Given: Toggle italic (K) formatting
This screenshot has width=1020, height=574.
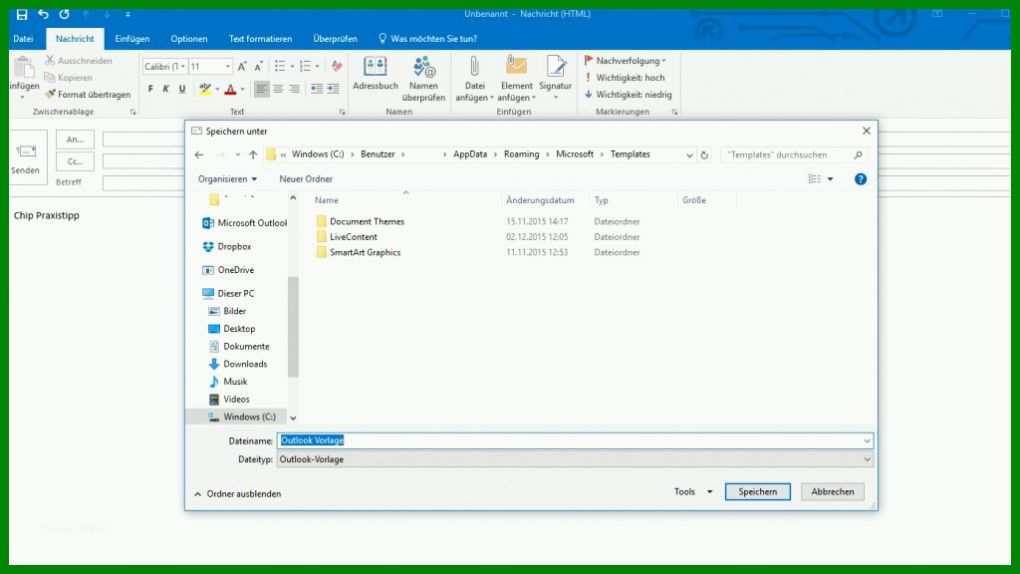Looking at the screenshot, I should [x=166, y=89].
